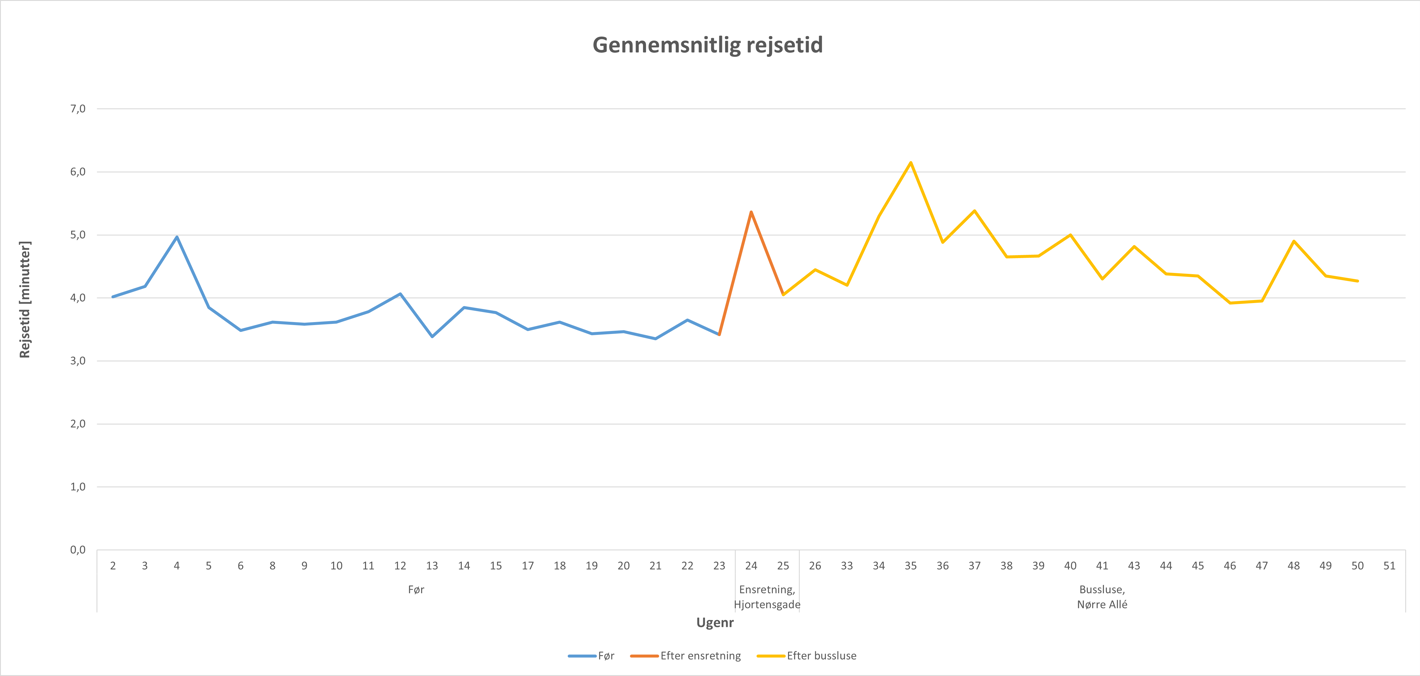Click the 3,0 label on the vertical axis
Image resolution: width=1420 pixels, height=676 pixels.
[x=76, y=361]
